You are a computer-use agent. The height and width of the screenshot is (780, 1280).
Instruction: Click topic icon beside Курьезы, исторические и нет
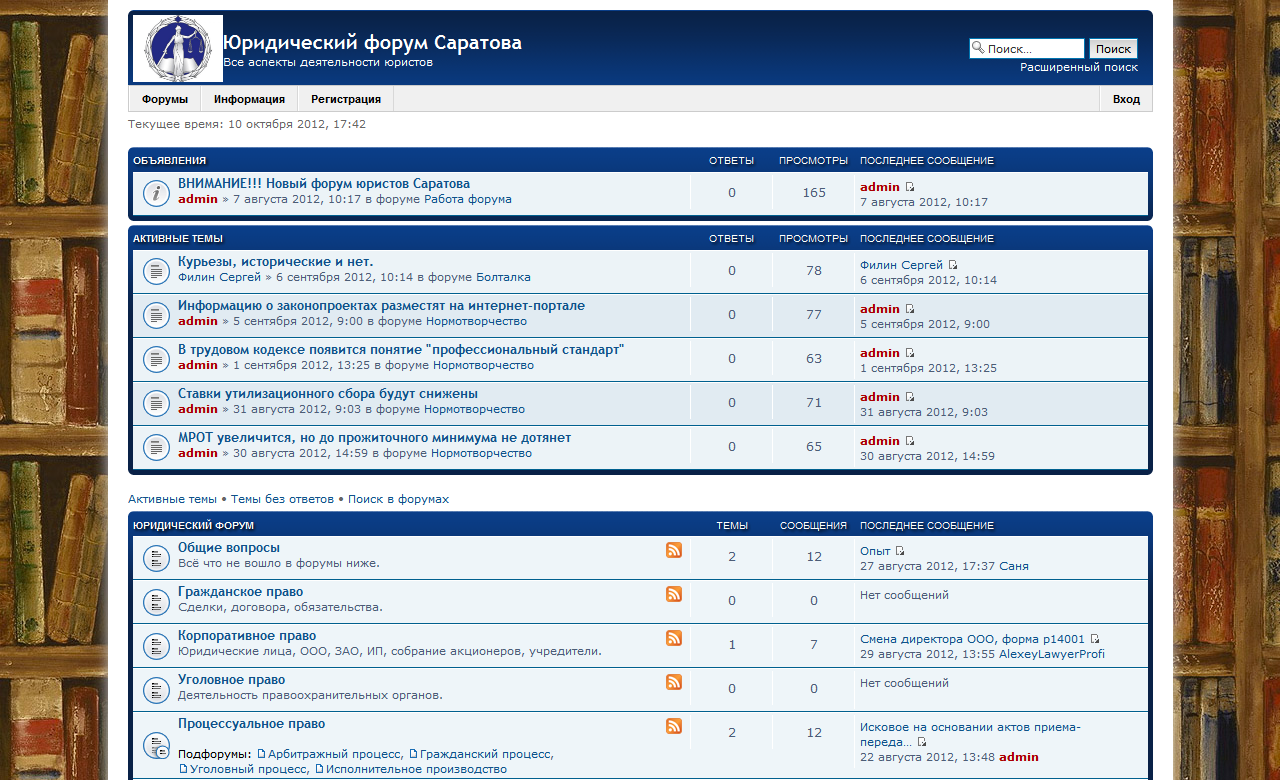[x=155, y=270]
